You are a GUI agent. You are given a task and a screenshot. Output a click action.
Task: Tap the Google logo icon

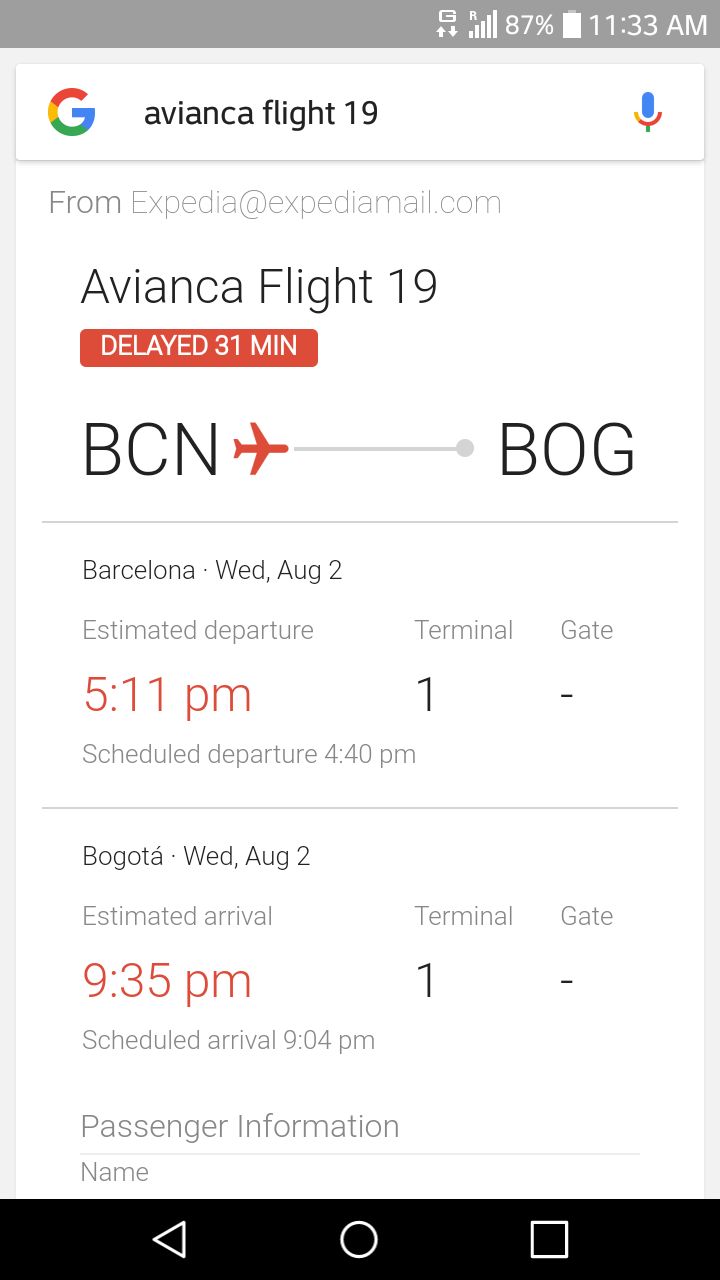[x=72, y=112]
